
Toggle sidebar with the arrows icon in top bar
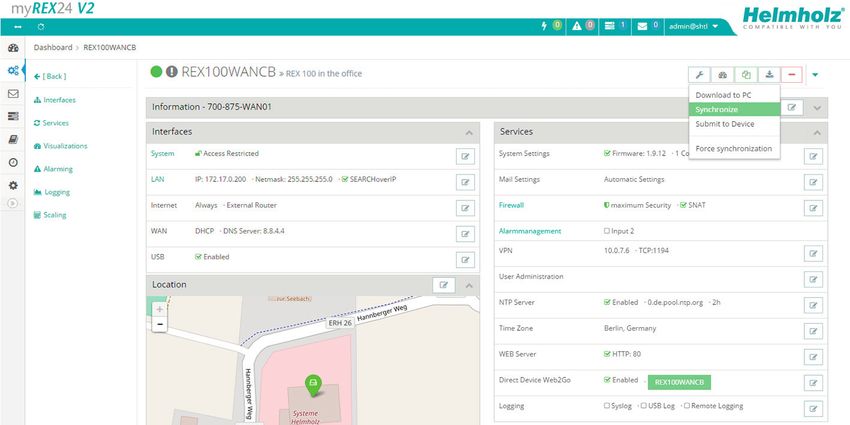(18, 27)
